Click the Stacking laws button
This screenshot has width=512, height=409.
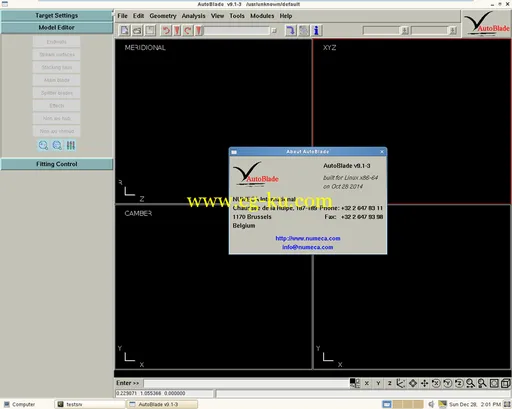pyautogui.click(x=57, y=67)
